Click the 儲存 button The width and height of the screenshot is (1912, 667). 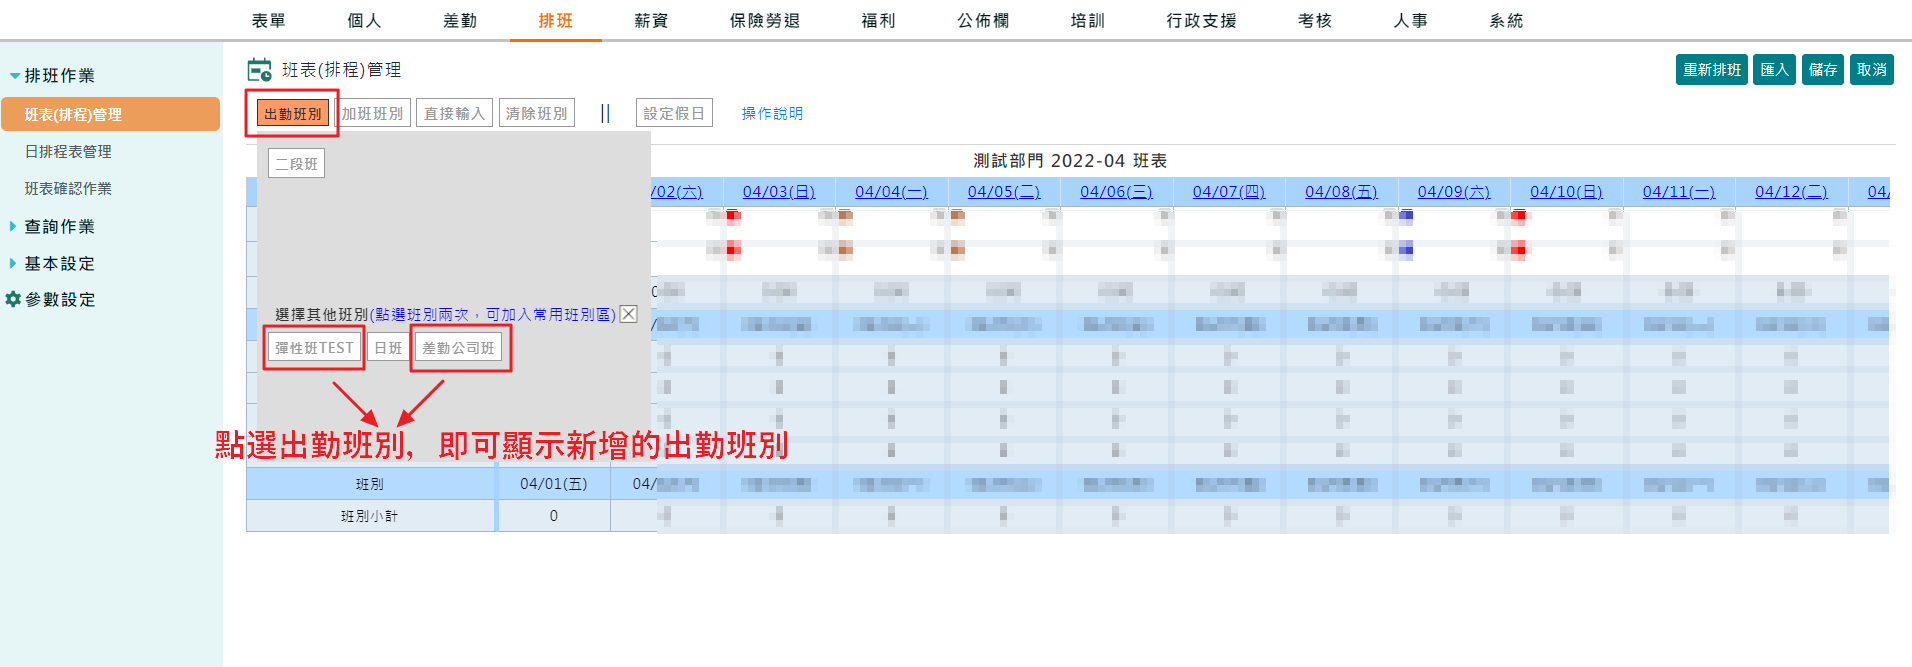(1823, 70)
